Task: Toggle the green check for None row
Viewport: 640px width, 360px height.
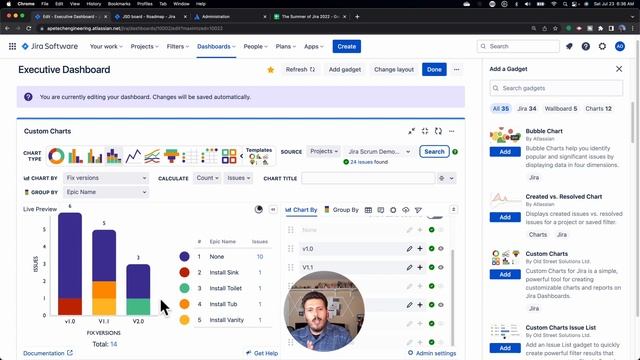Action: click(x=431, y=230)
